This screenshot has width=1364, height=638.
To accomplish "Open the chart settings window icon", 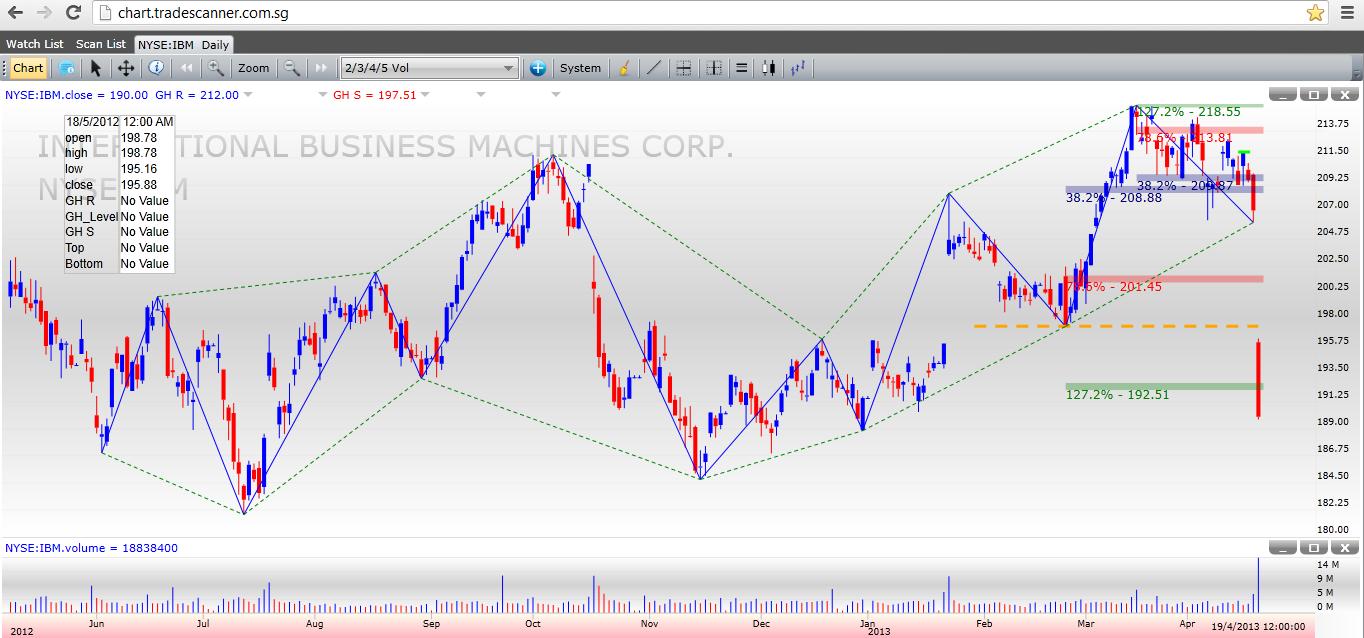I will click(67, 68).
